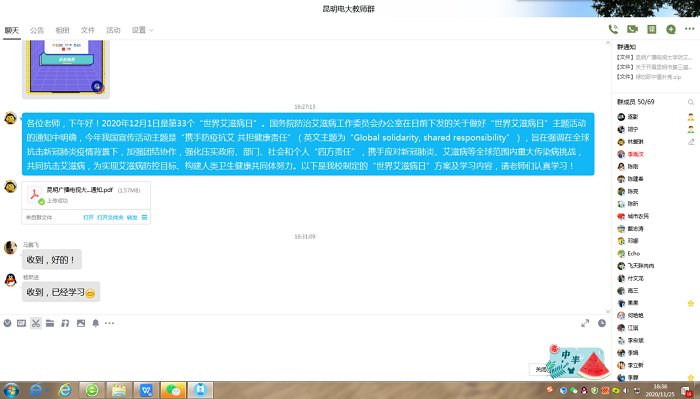
Task: Open the message history clock icon
Action: pos(602,323)
